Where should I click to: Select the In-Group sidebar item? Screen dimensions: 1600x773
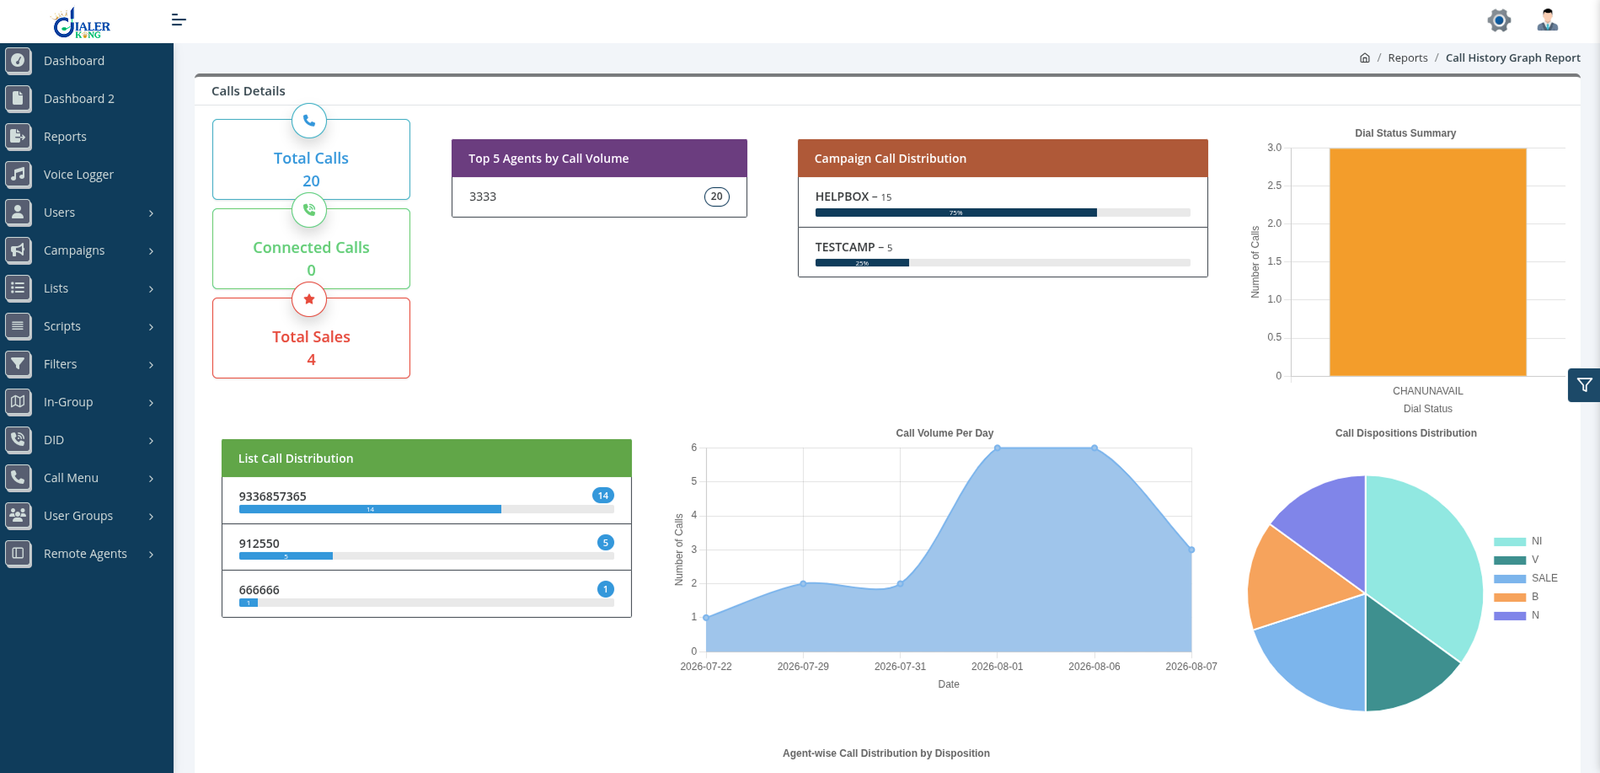(68, 402)
